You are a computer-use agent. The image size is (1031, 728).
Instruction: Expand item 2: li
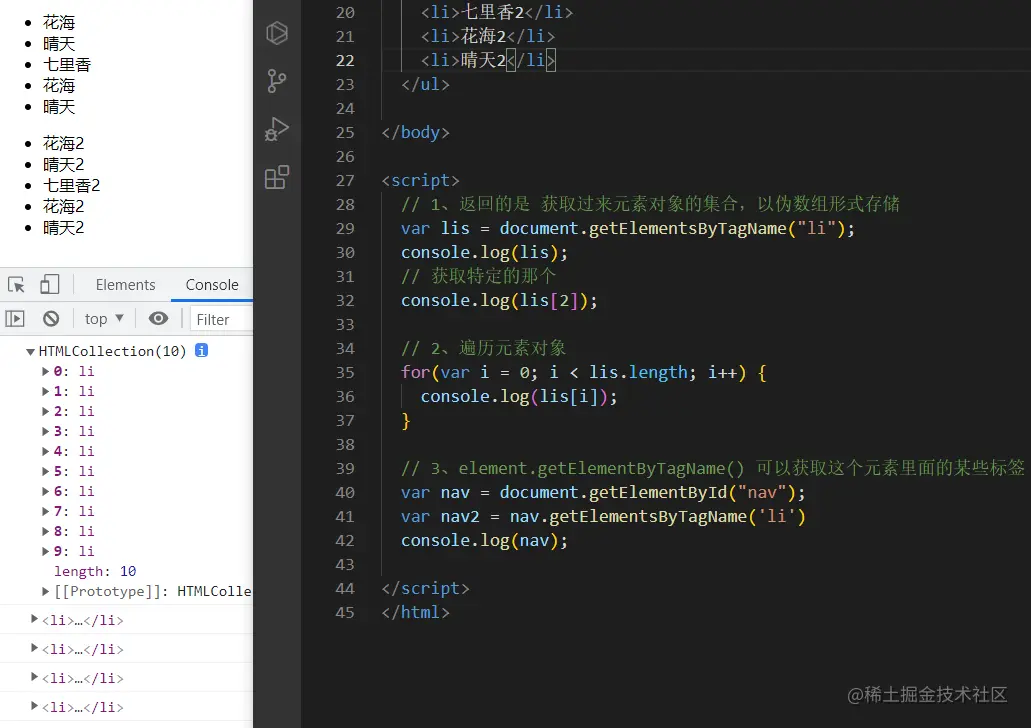pyautogui.click(x=45, y=411)
